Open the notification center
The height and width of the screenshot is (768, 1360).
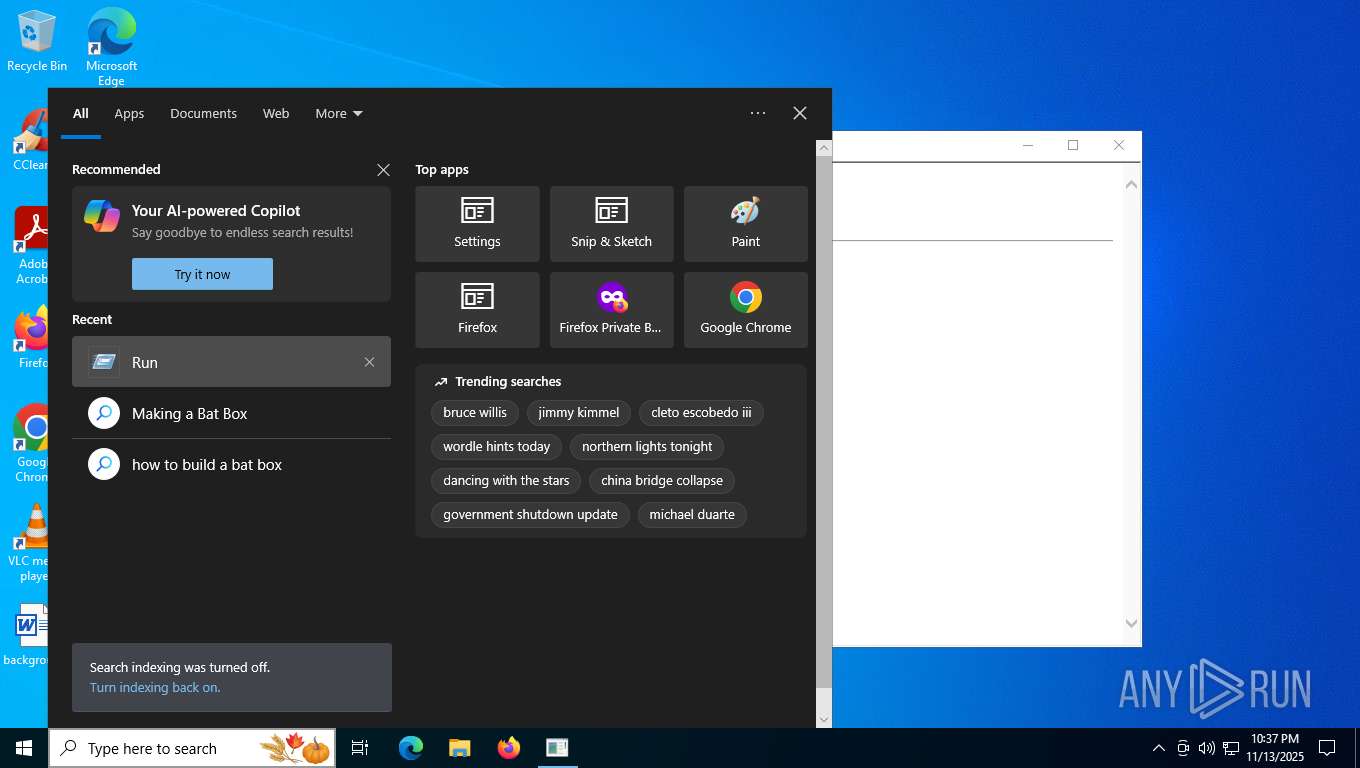1327,748
